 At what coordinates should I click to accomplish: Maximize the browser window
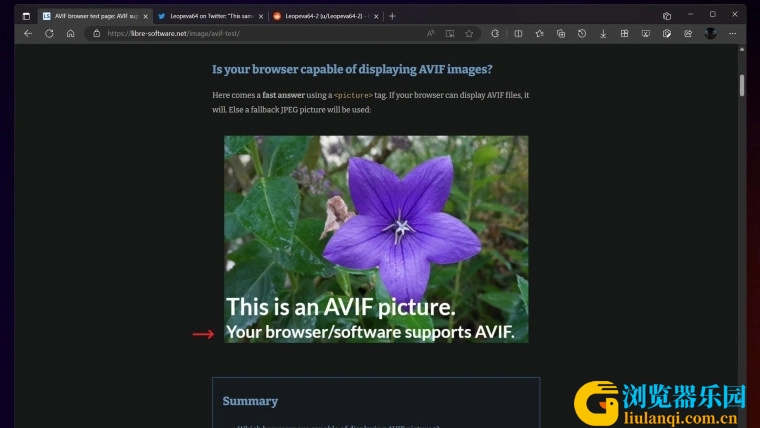coord(712,14)
